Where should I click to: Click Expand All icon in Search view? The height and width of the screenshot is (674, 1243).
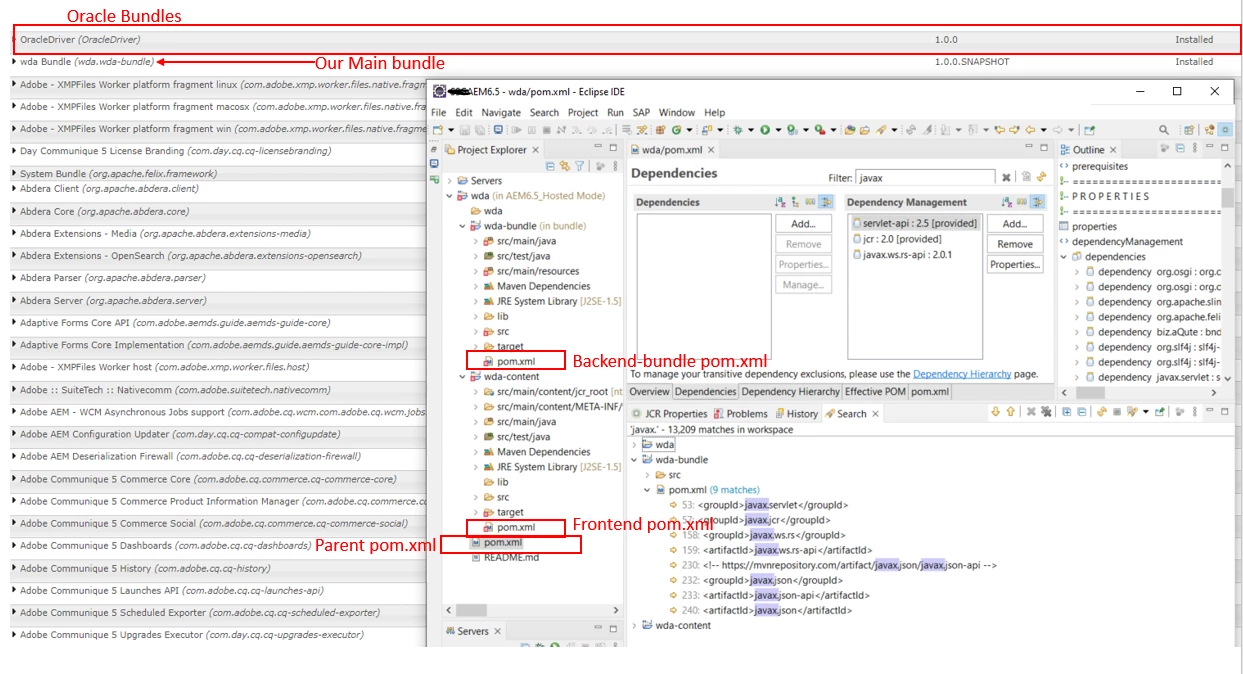1067,412
